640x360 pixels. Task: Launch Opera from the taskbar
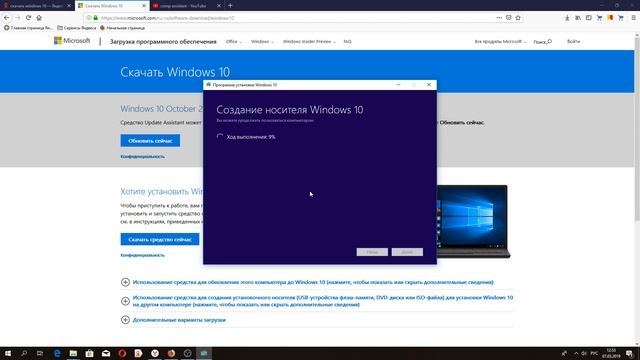click(x=122, y=353)
